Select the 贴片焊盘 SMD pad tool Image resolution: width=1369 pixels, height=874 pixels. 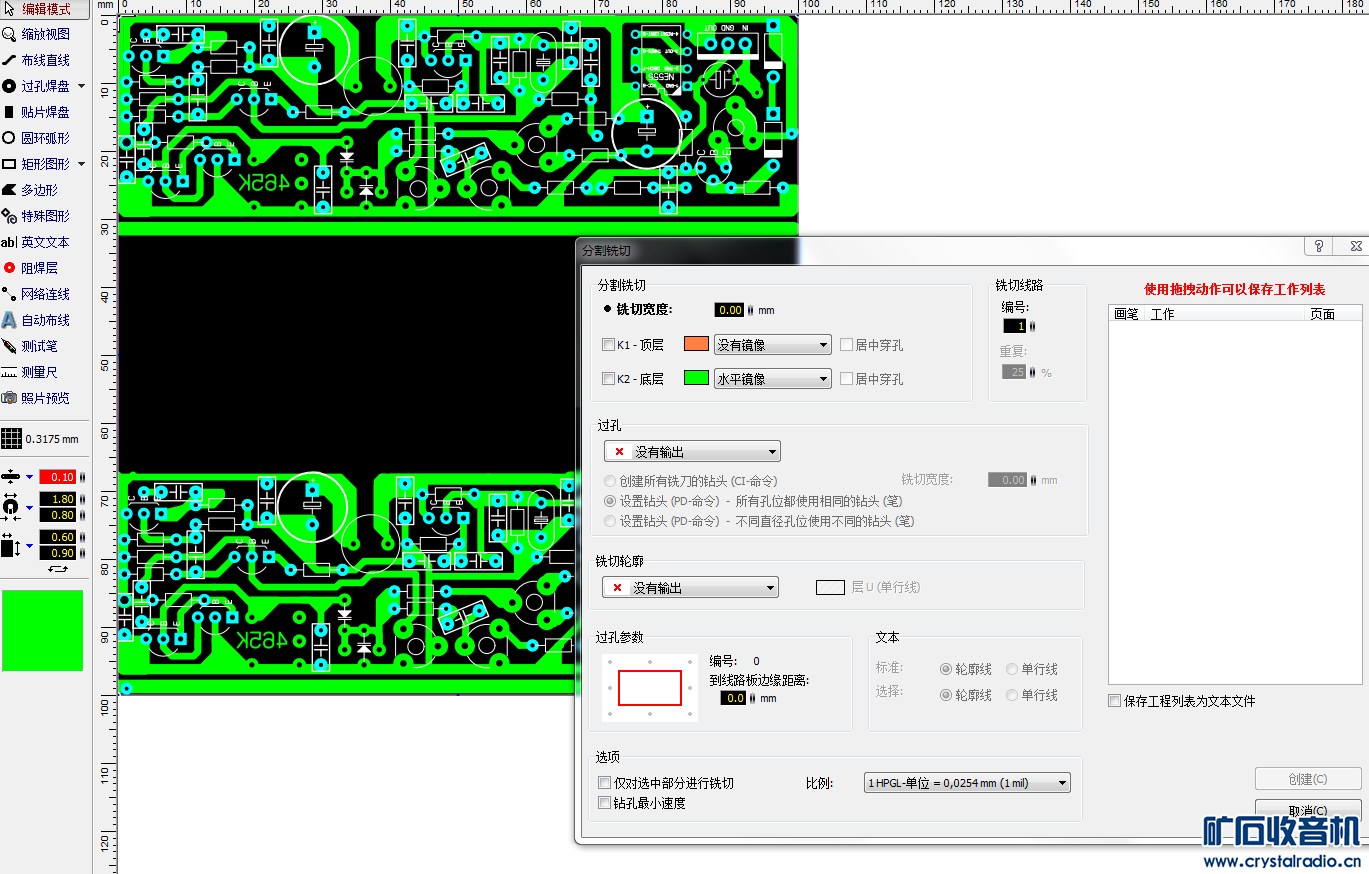[38, 112]
